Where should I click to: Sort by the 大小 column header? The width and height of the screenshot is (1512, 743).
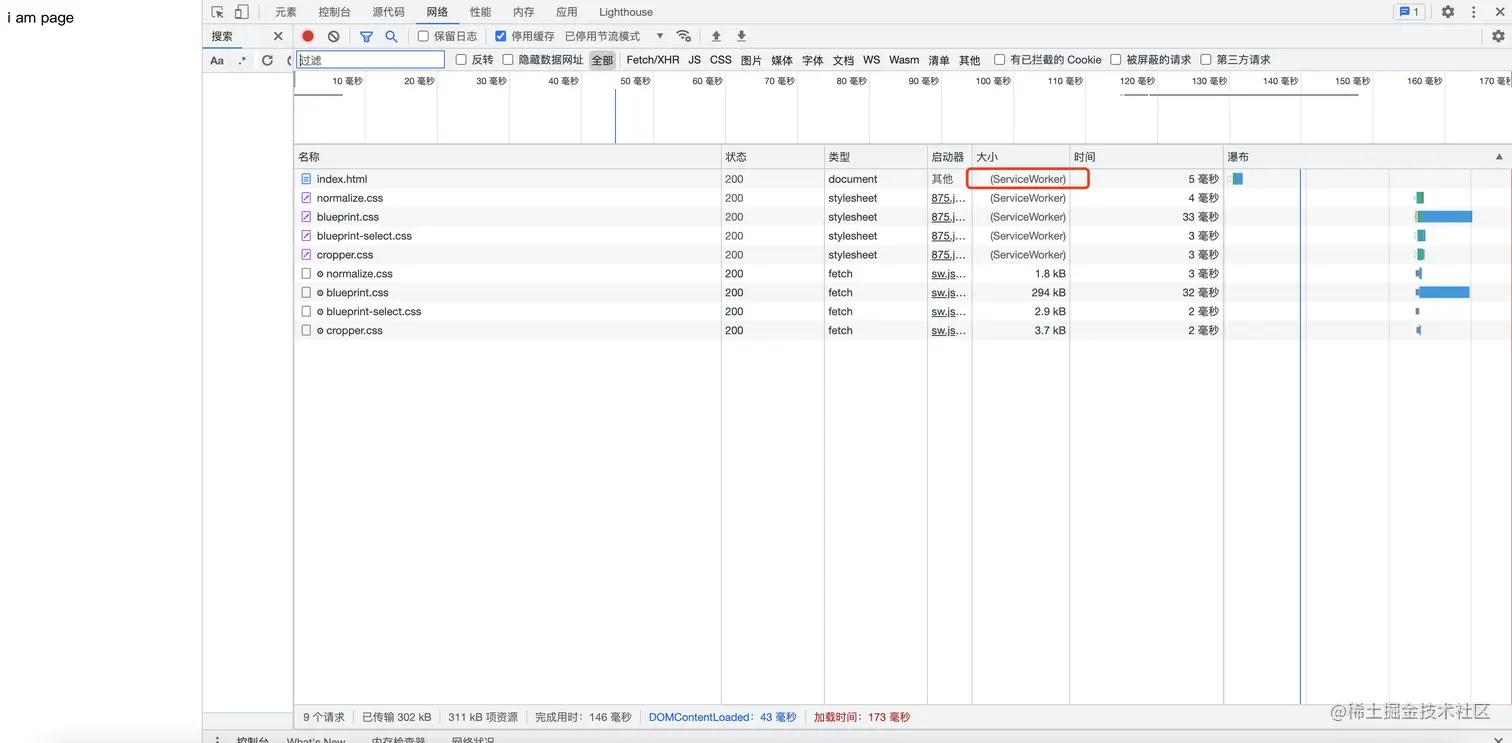pyautogui.click(x=1021, y=157)
